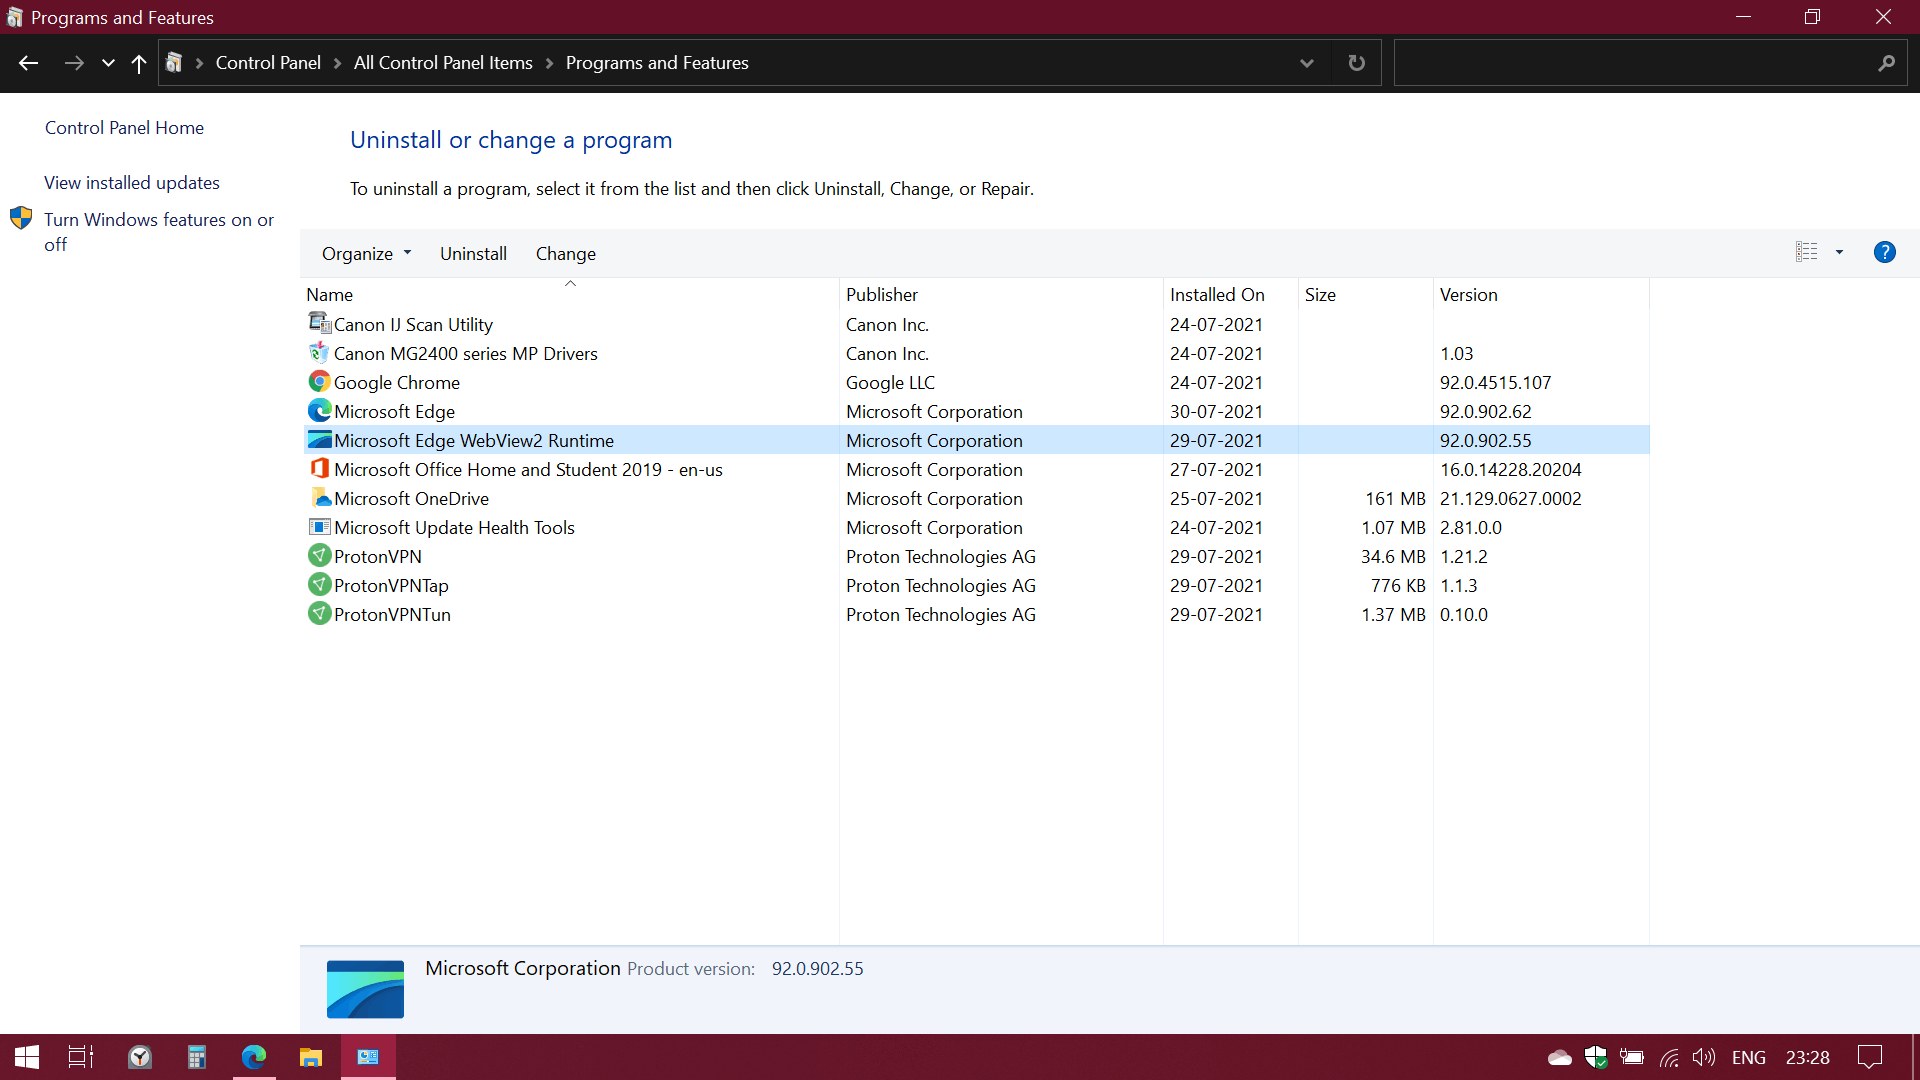This screenshot has width=1920, height=1080.
Task: Click the ProtonVPN shield icon in list
Action: tap(319, 556)
